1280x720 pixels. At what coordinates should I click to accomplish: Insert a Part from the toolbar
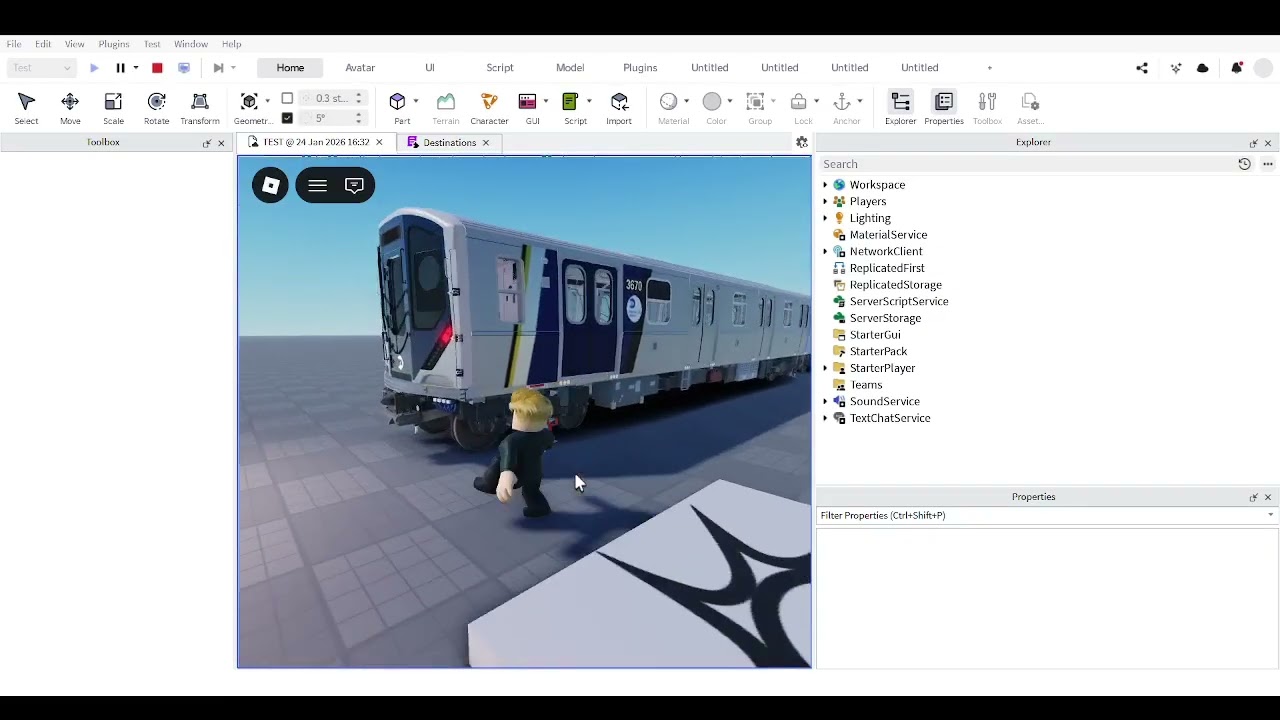click(397, 101)
